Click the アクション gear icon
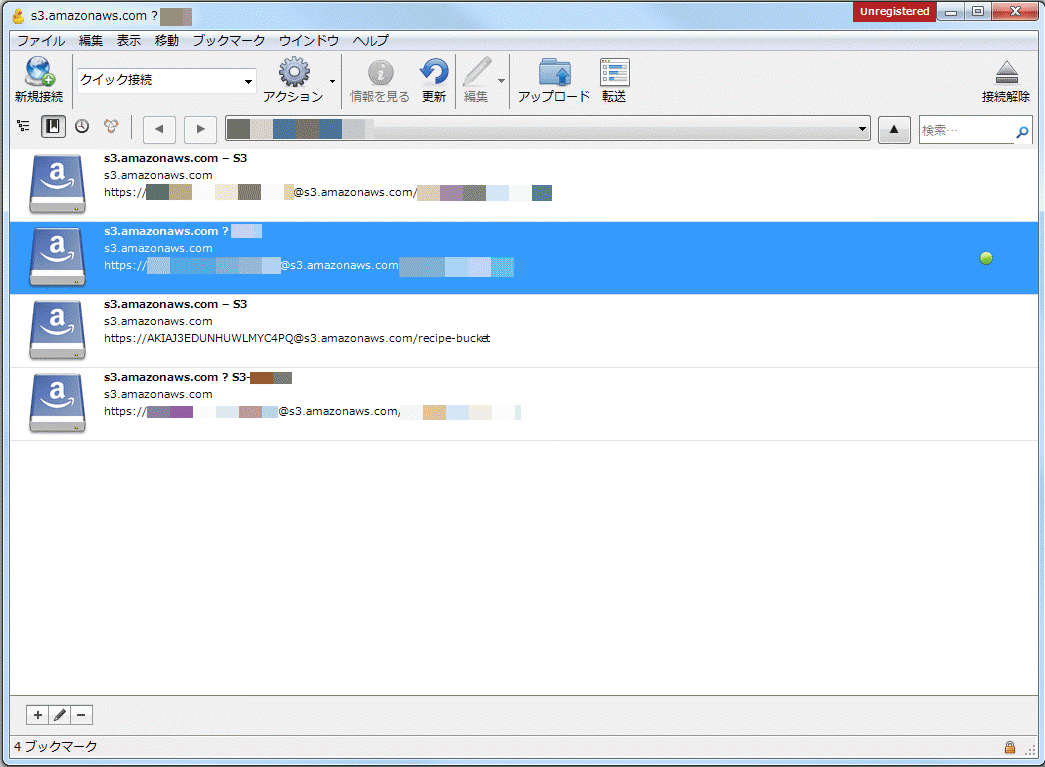This screenshot has width=1045, height=767. point(294,72)
